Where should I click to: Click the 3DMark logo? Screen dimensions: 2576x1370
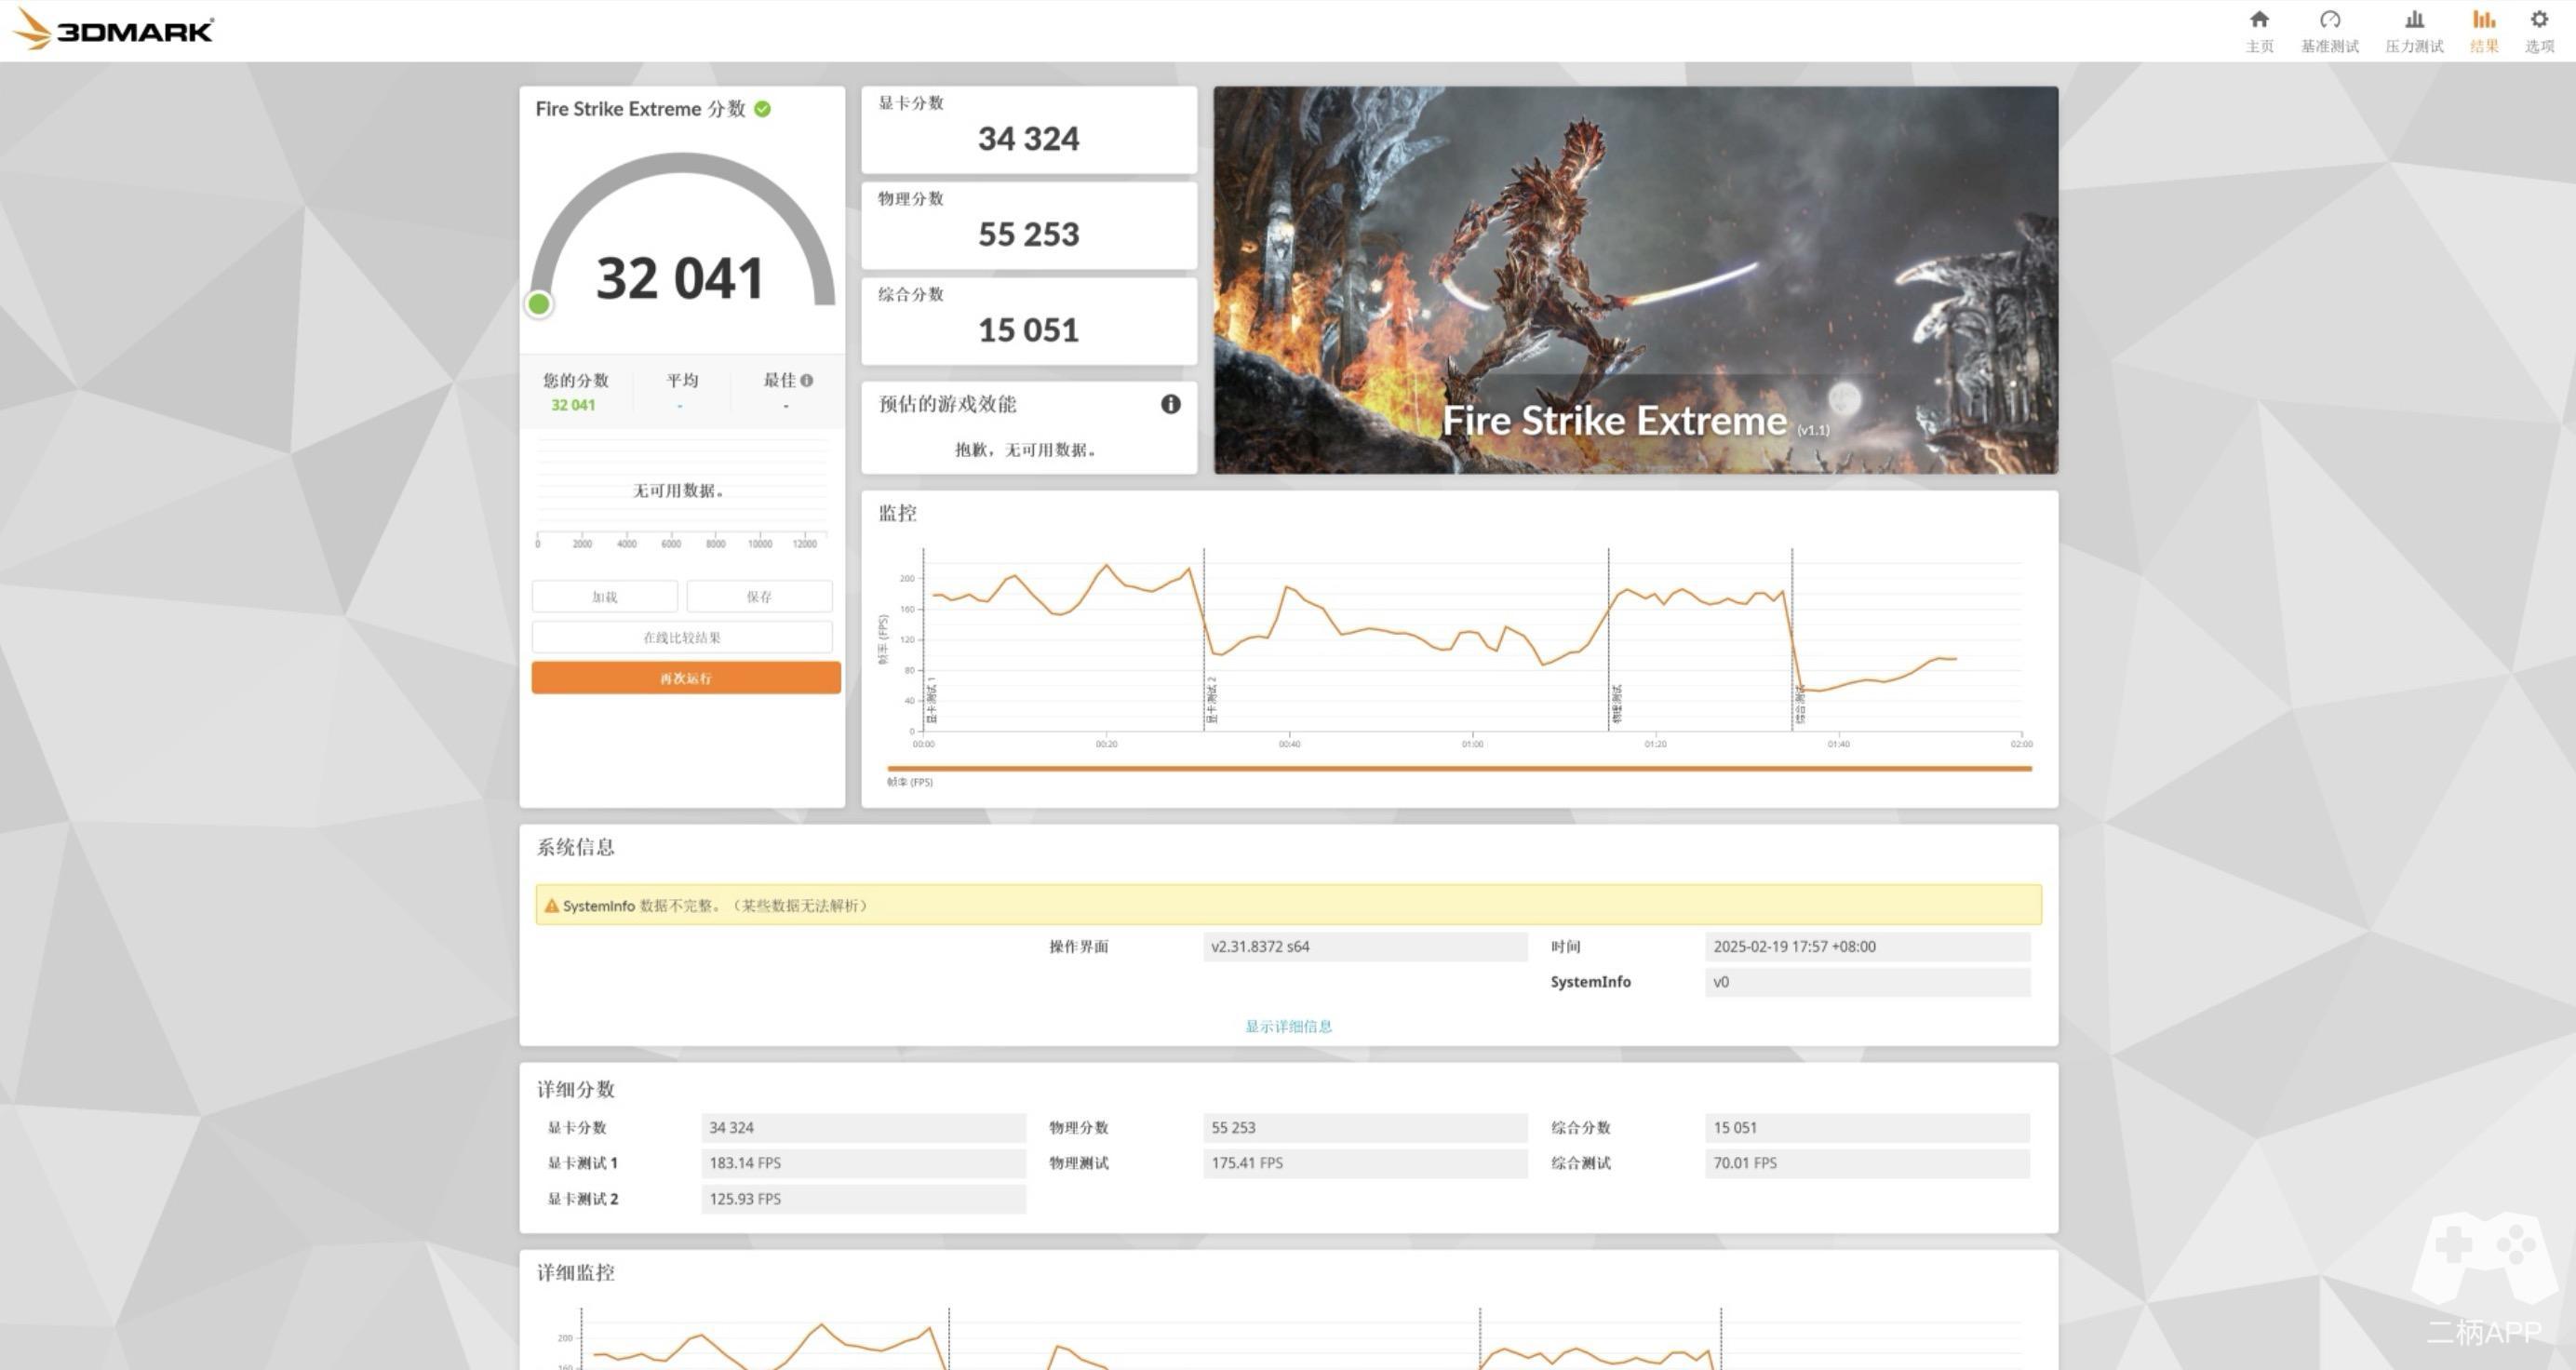point(113,30)
